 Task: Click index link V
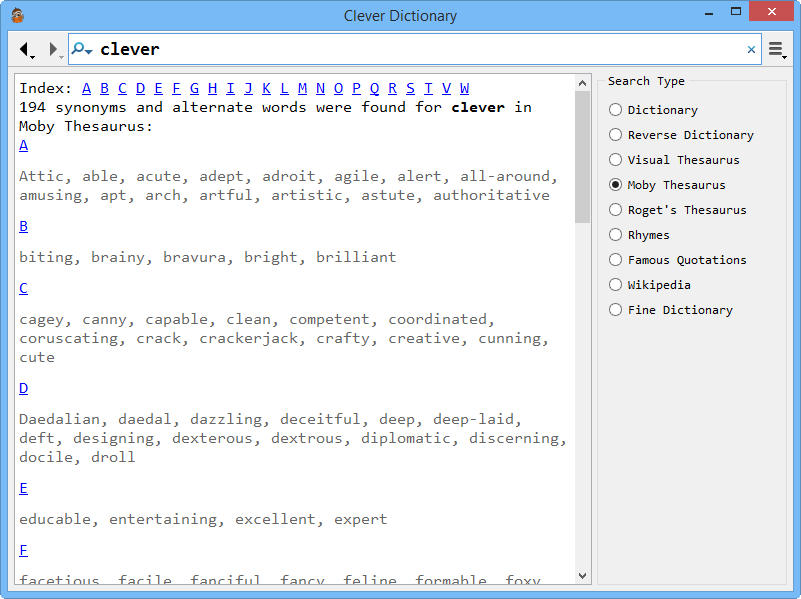tap(446, 88)
